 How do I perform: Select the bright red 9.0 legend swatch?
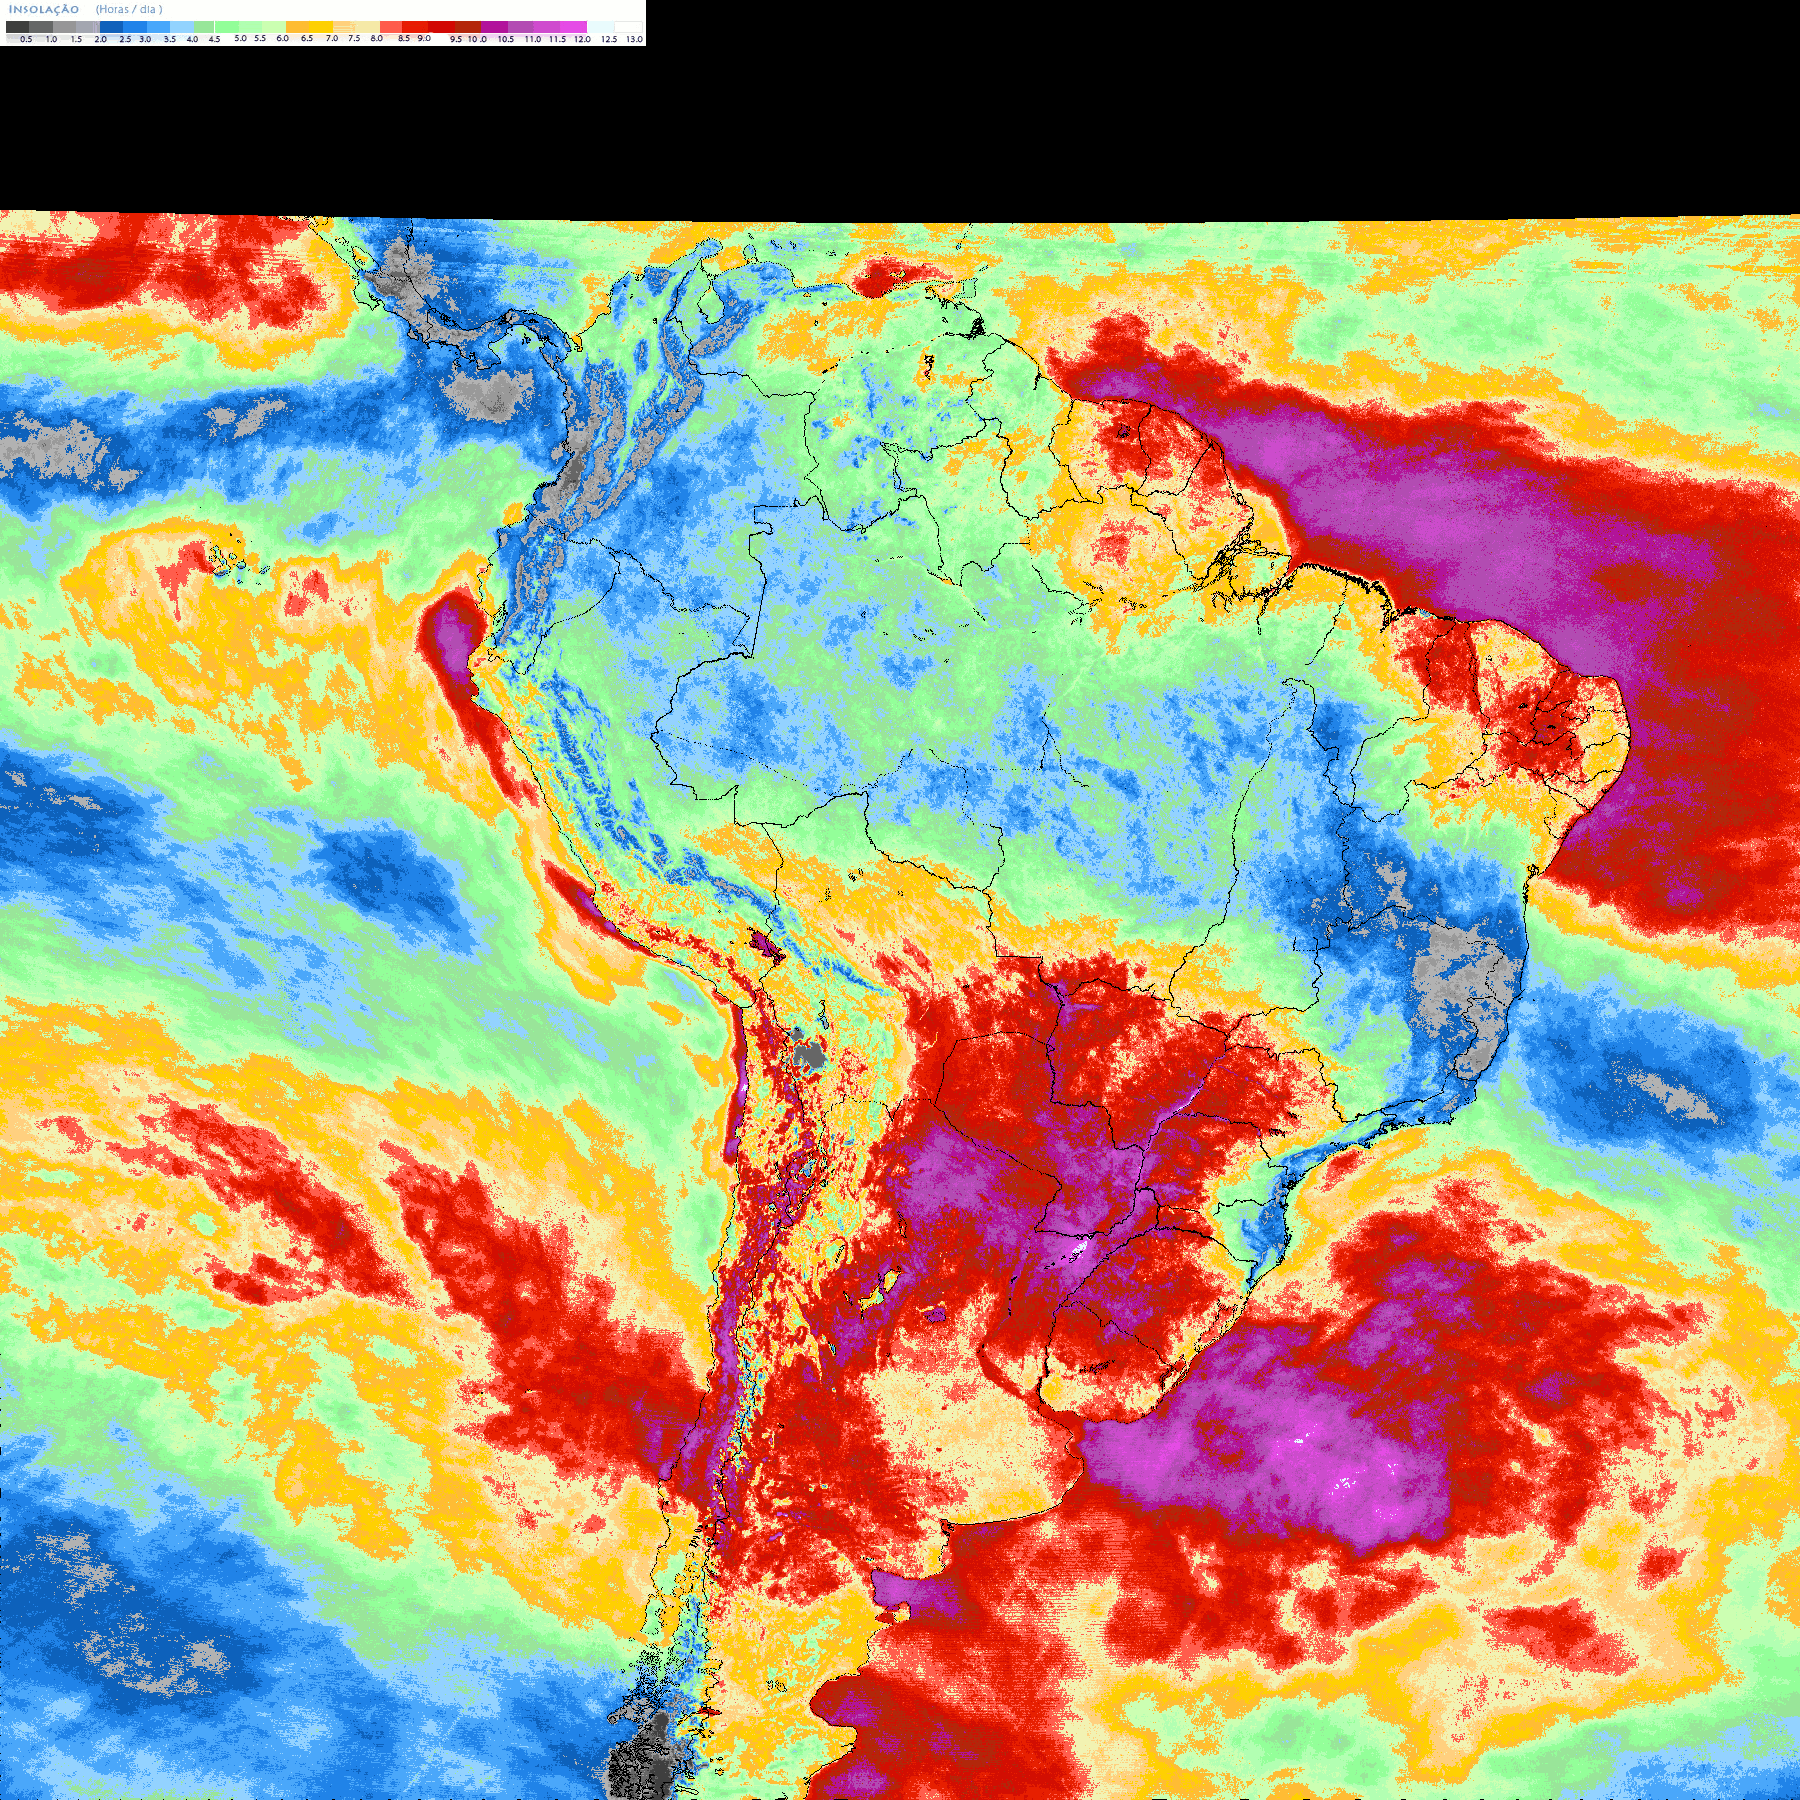coord(415,27)
